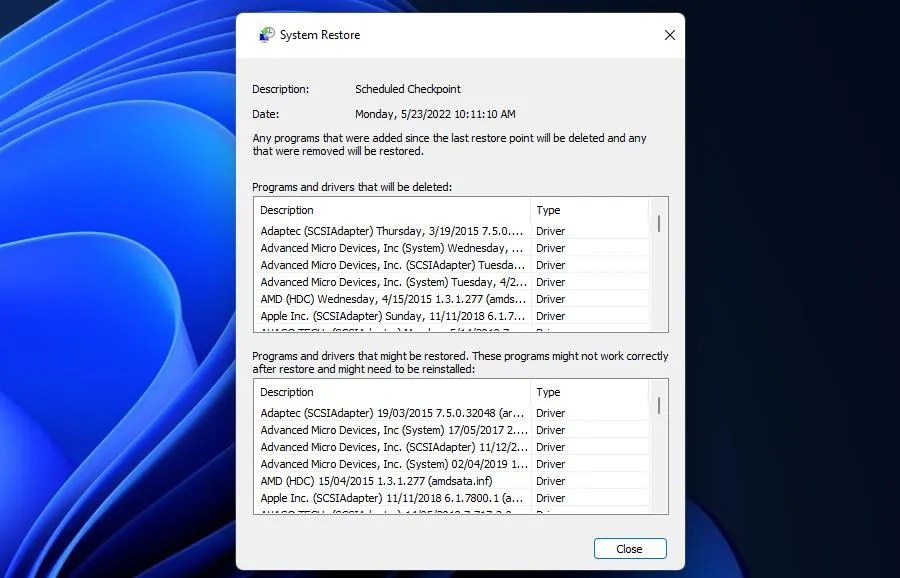900x578 pixels.
Task: Click the deleted list vertical scrollbar thumb
Action: coord(659,224)
